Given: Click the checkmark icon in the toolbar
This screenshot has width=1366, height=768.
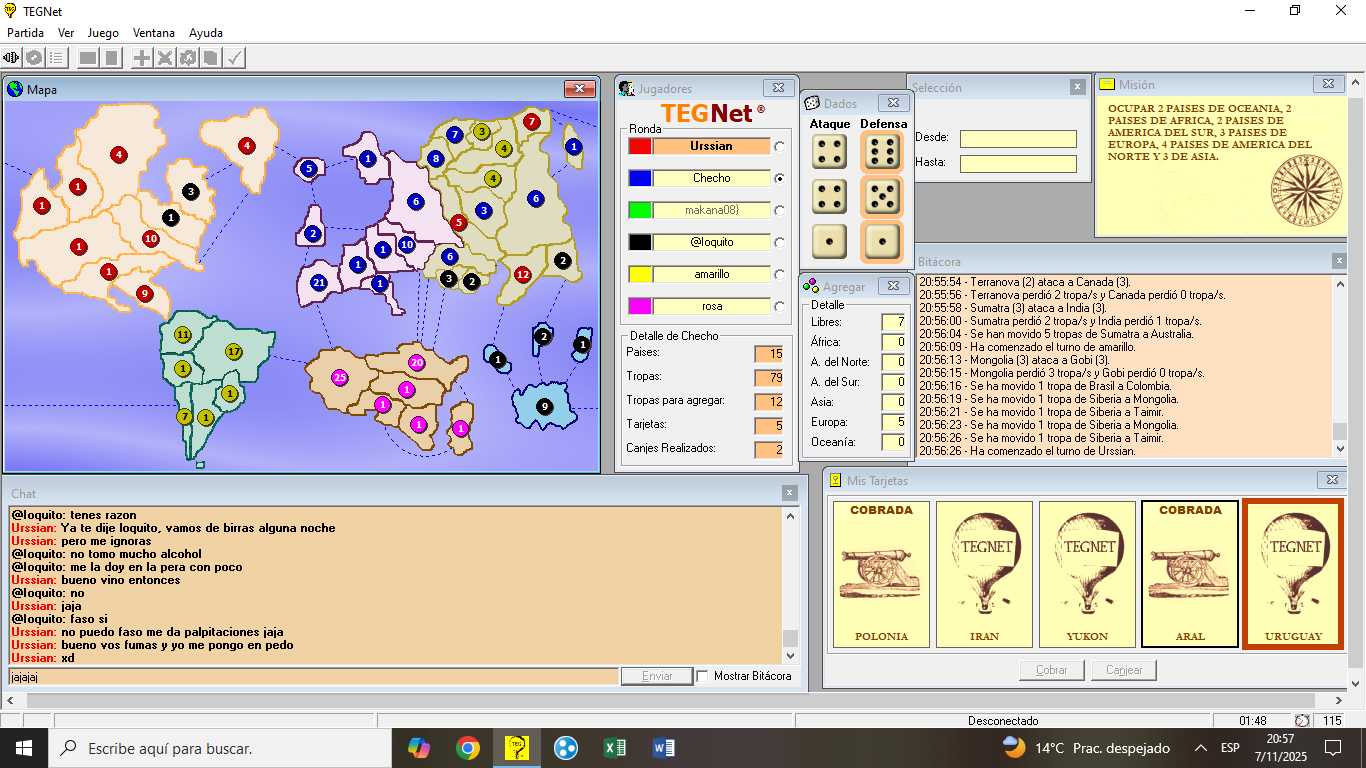Looking at the screenshot, I should click(x=234, y=58).
